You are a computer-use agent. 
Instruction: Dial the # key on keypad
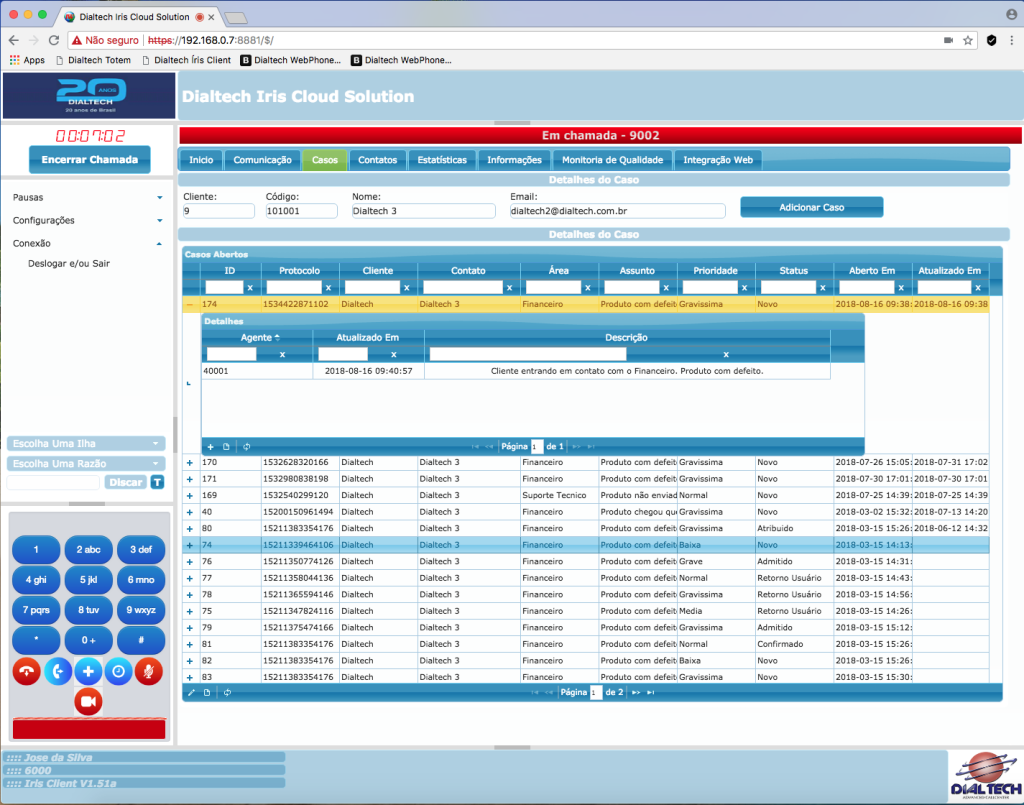point(141,640)
